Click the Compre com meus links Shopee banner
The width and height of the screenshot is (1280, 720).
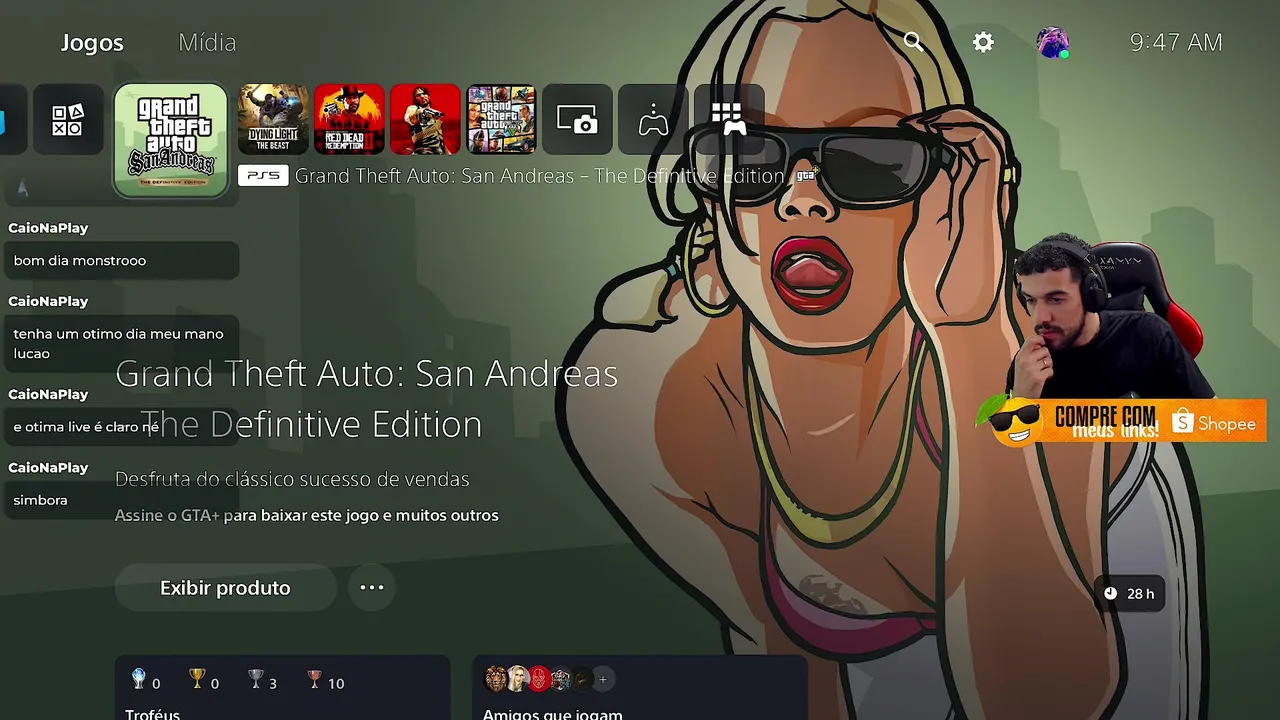coord(1122,421)
